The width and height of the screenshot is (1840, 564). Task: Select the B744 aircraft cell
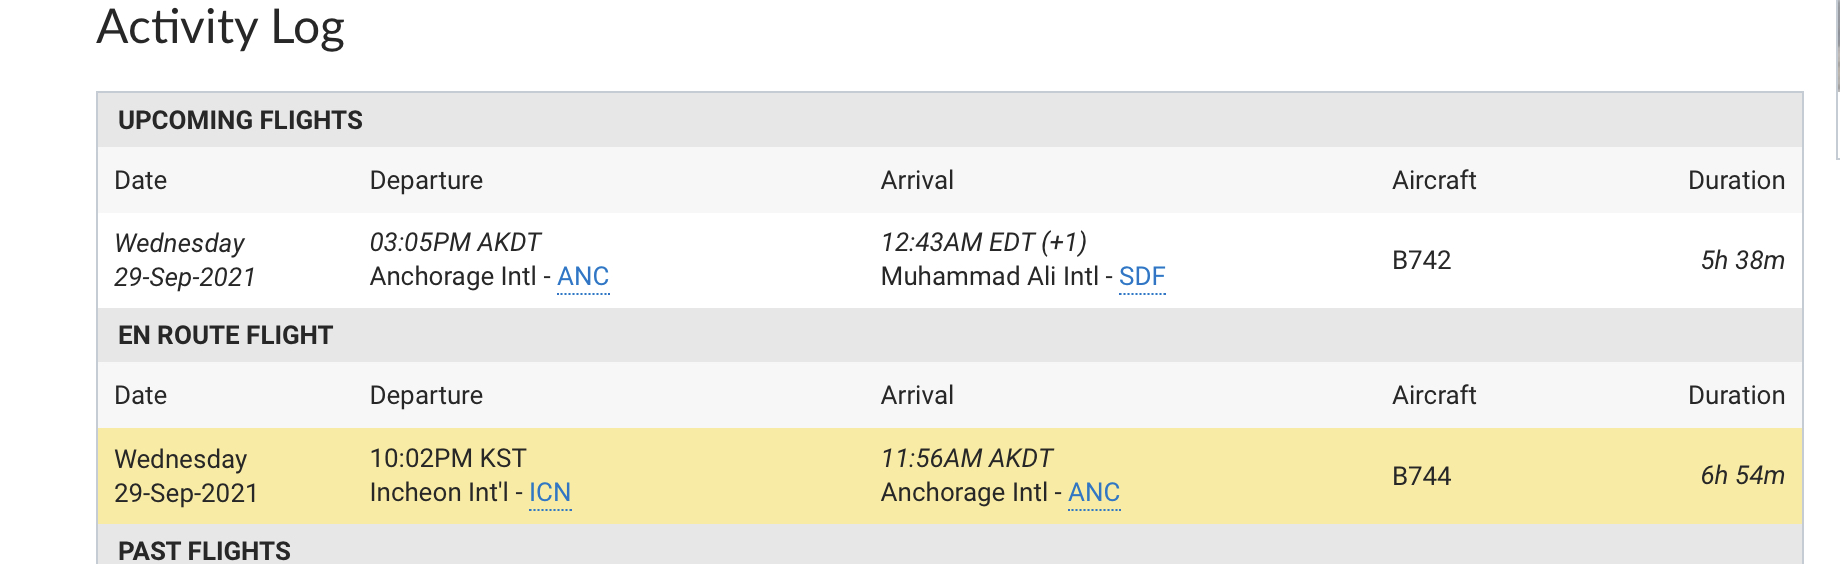pos(1421,476)
